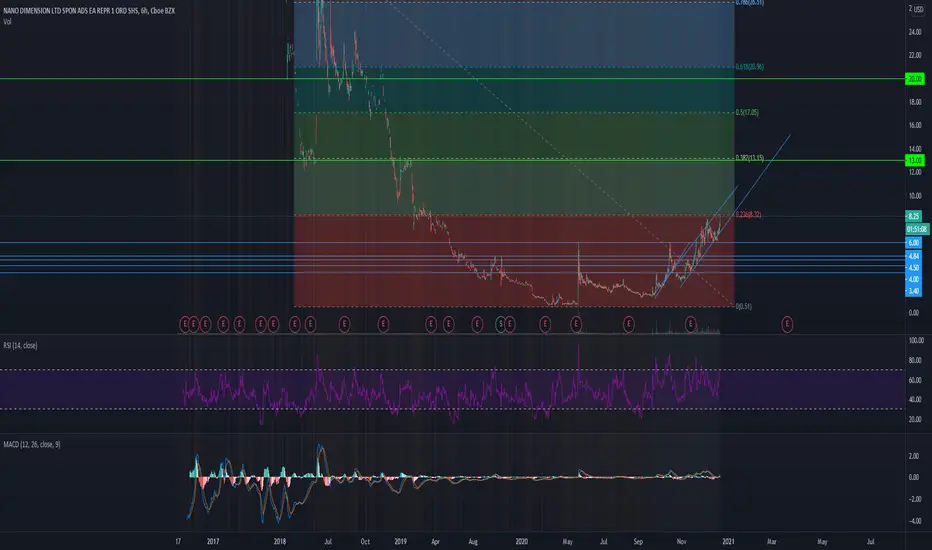Click the green S split marker
The image size is (932, 550).
coord(500,324)
